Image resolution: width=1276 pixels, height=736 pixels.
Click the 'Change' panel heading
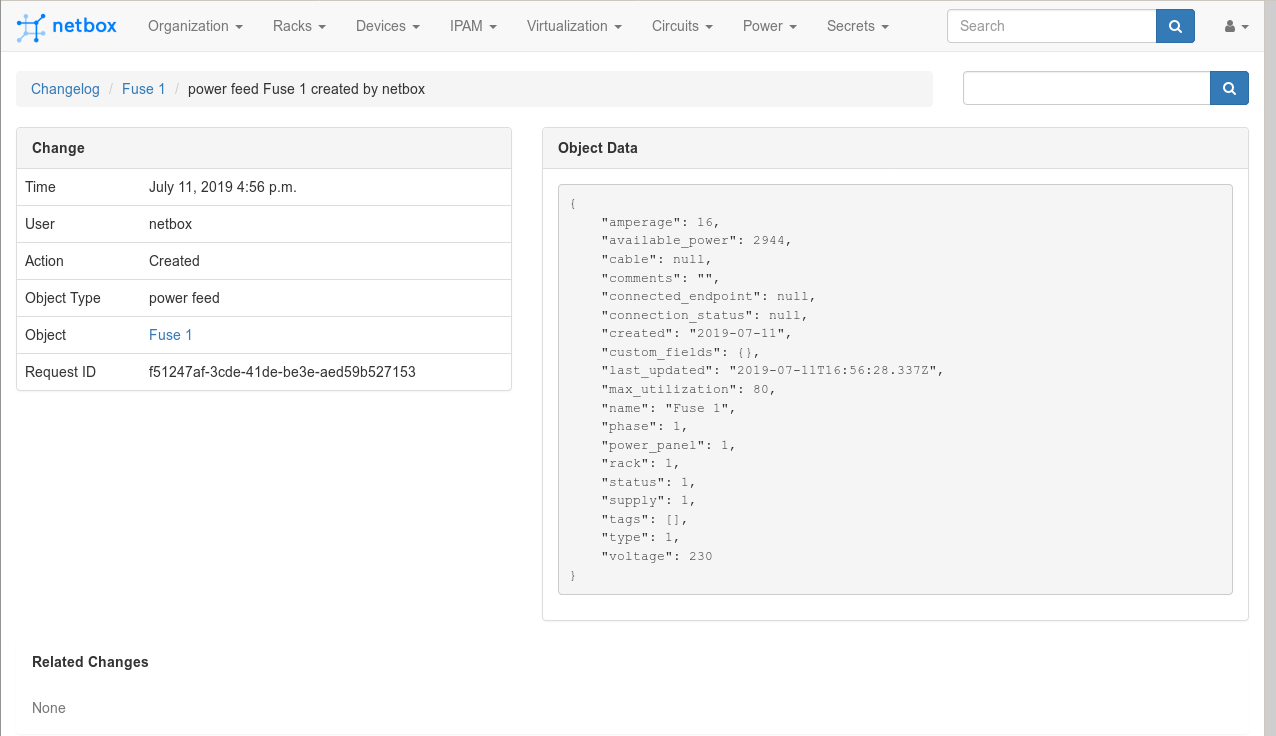click(x=58, y=148)
